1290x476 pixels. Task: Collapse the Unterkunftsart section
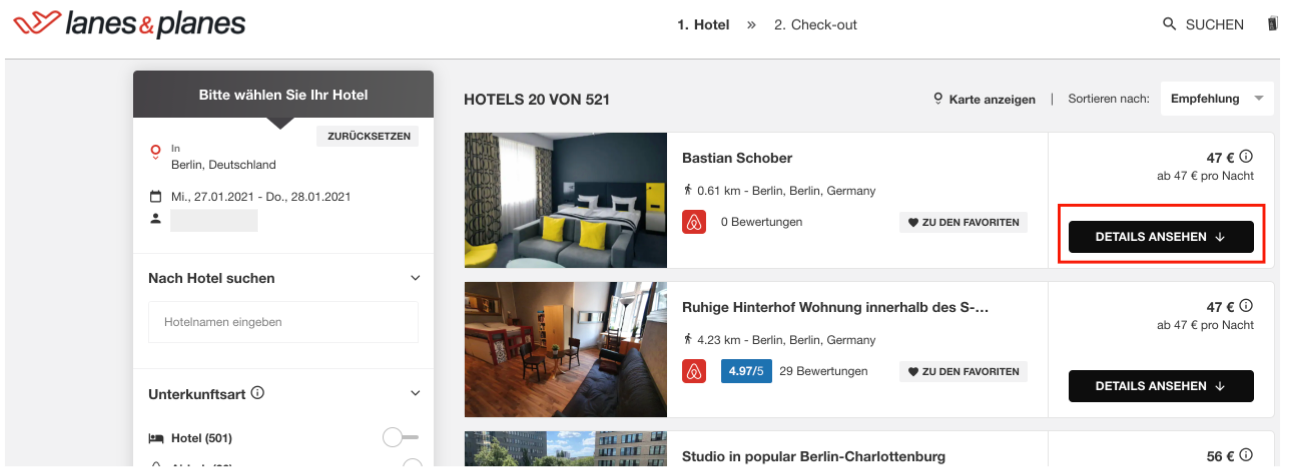(416, 394)
